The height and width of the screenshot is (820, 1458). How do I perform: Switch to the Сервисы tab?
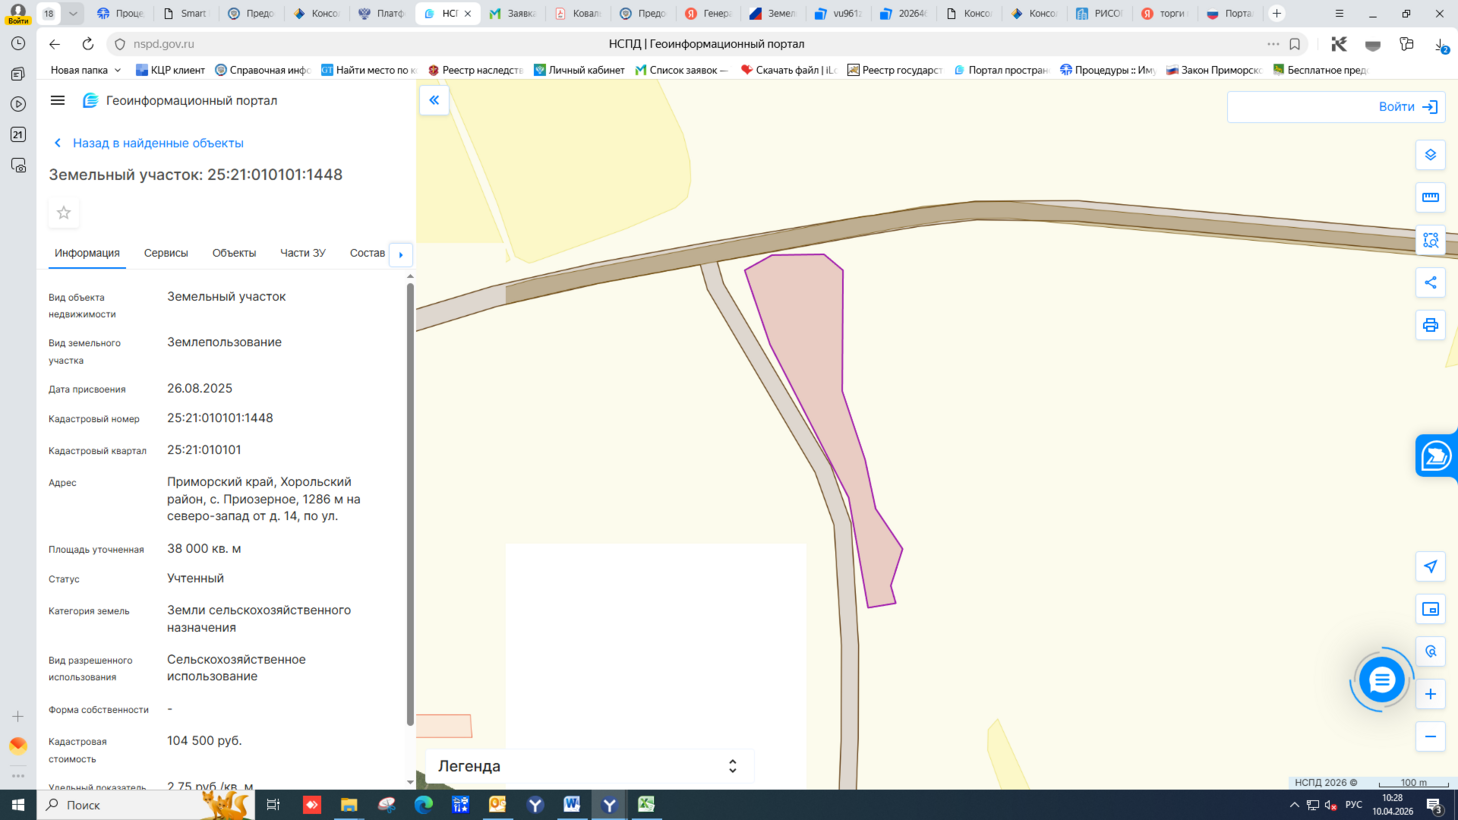point(166,253)
